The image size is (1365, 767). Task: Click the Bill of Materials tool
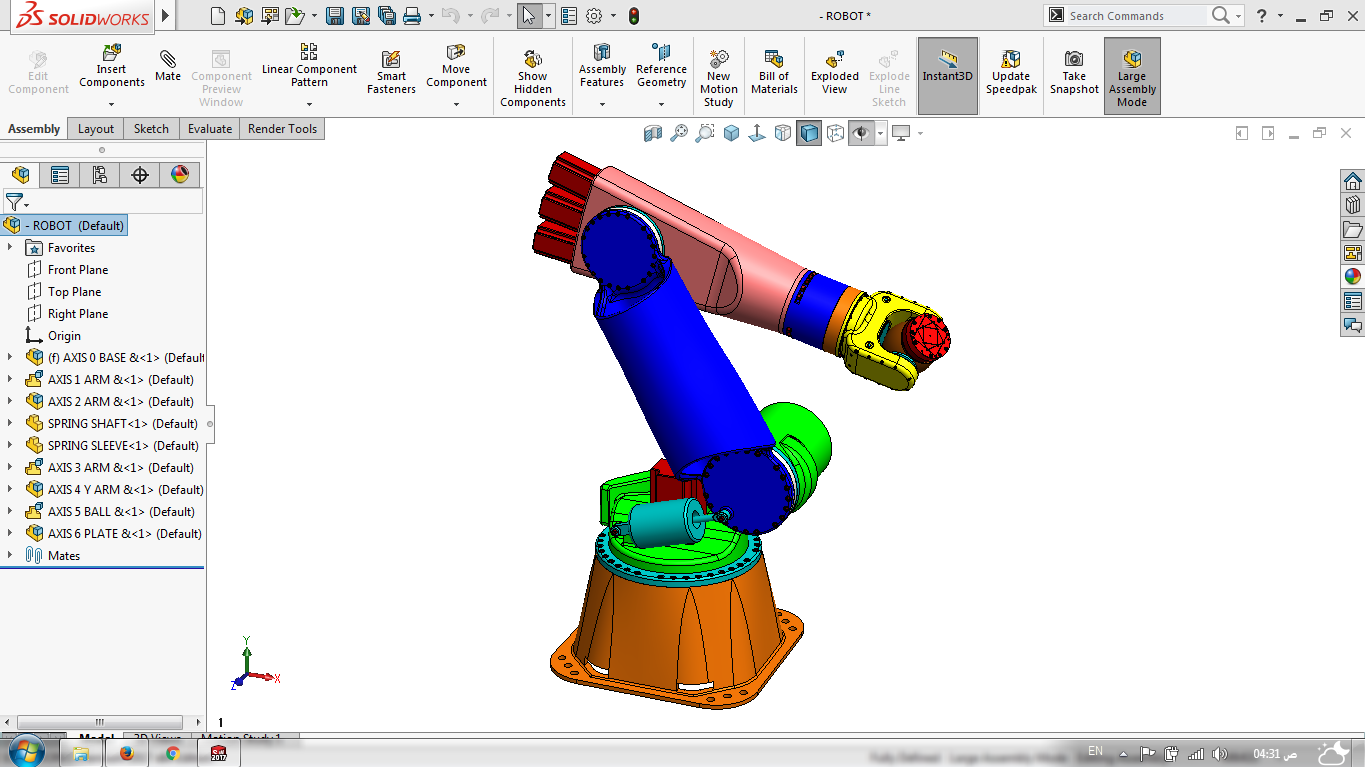pyautogui.click(x=773, y=70)
